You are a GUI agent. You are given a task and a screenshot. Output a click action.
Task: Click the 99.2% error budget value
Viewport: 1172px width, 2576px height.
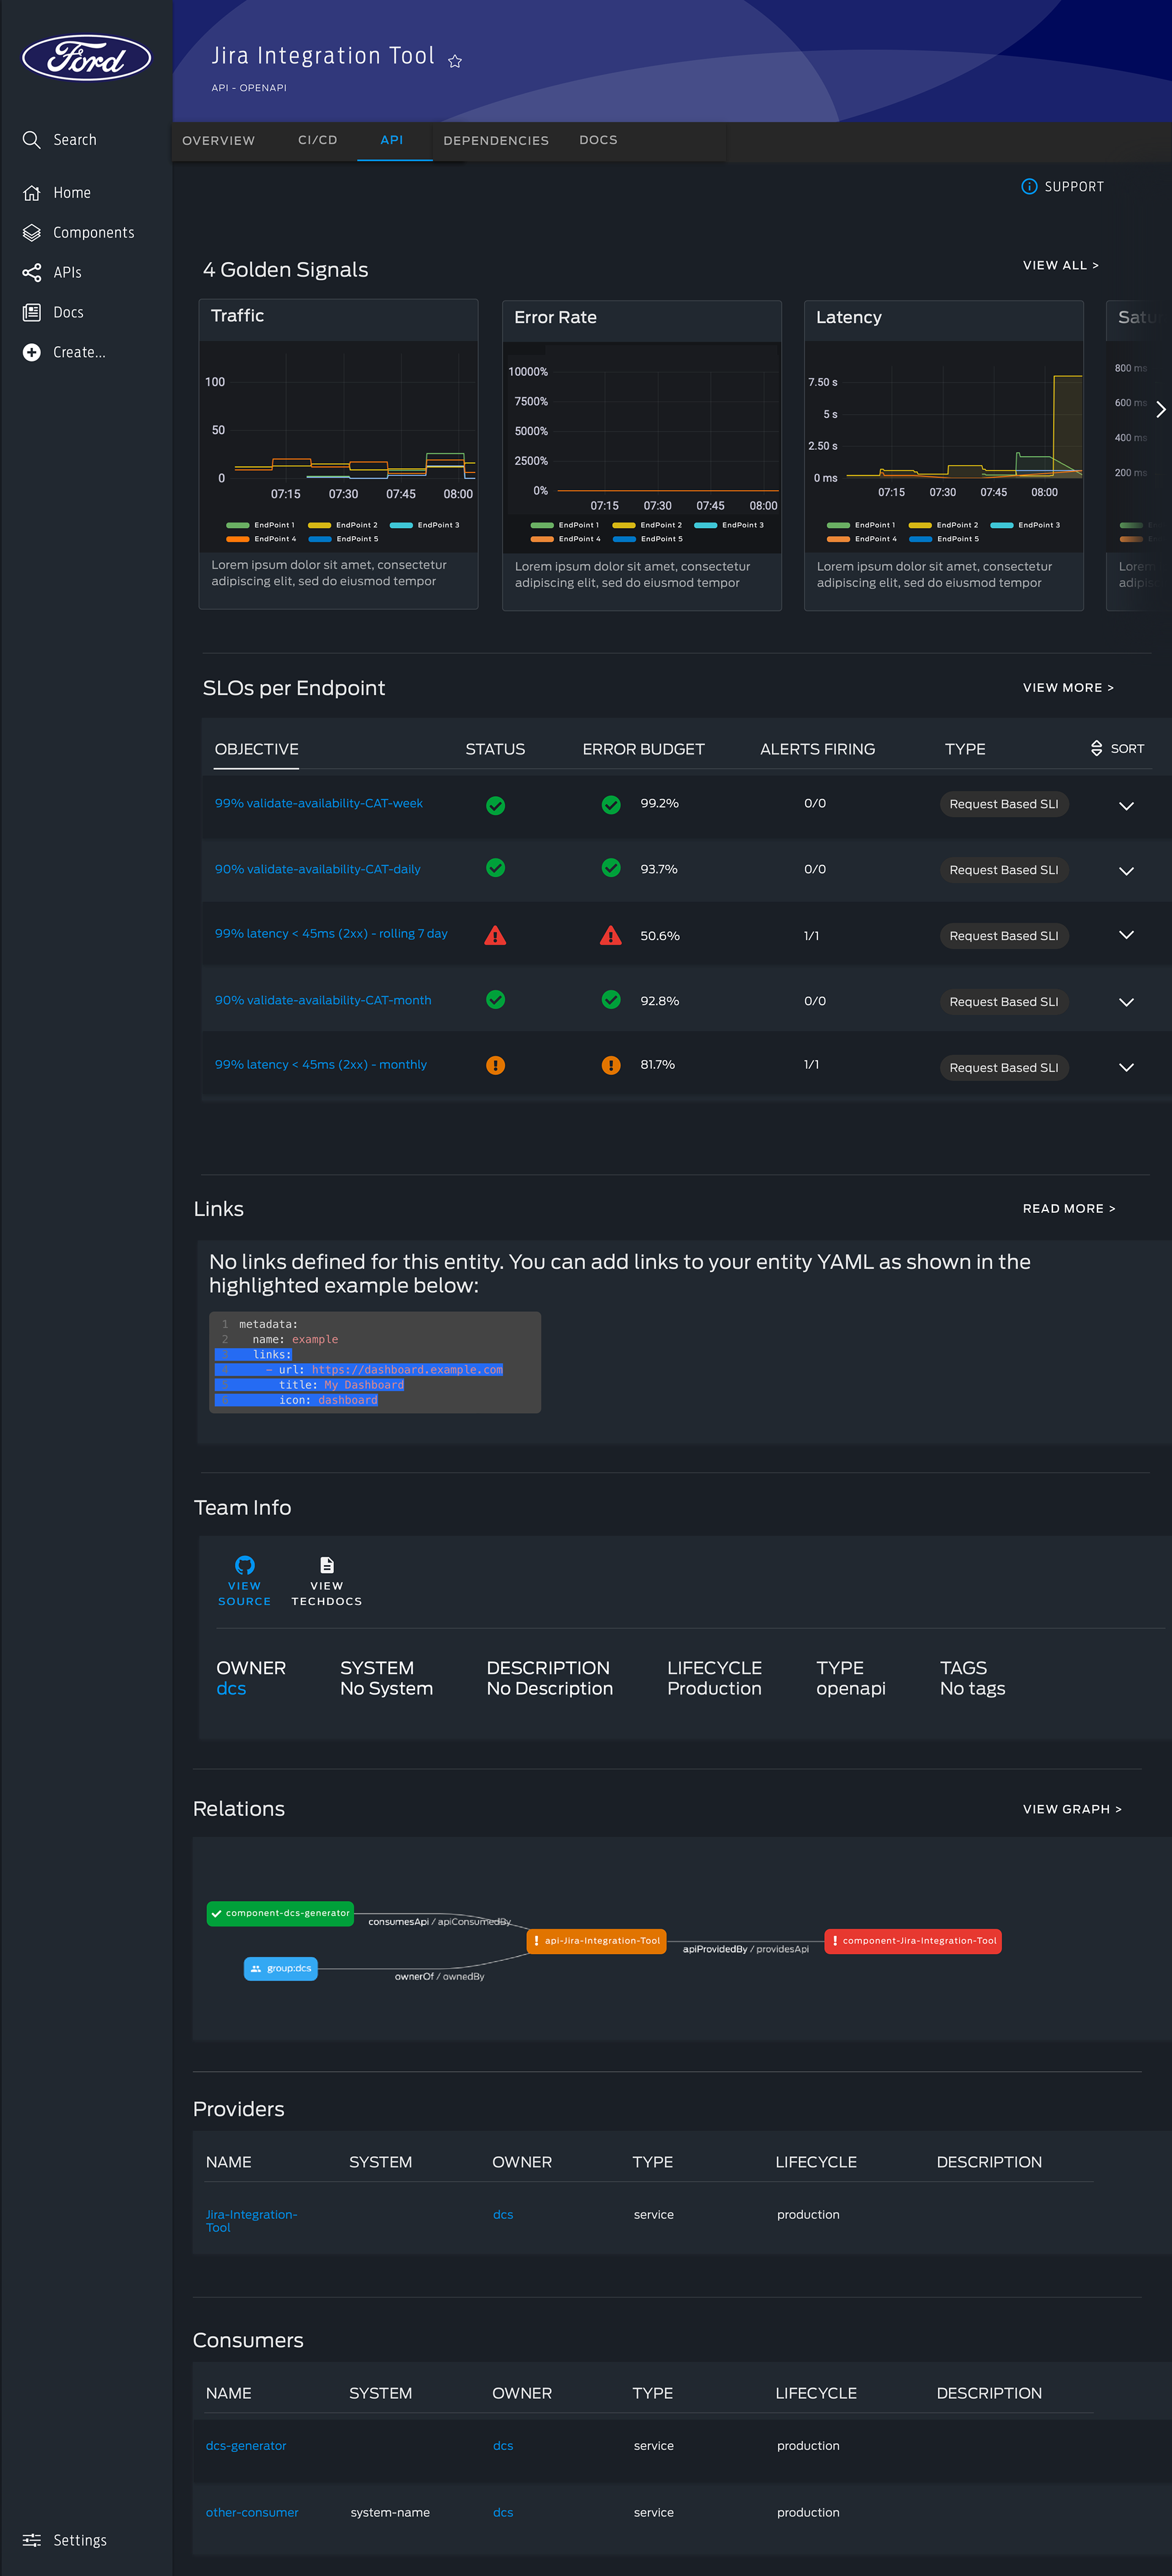[x=659, y=803]
